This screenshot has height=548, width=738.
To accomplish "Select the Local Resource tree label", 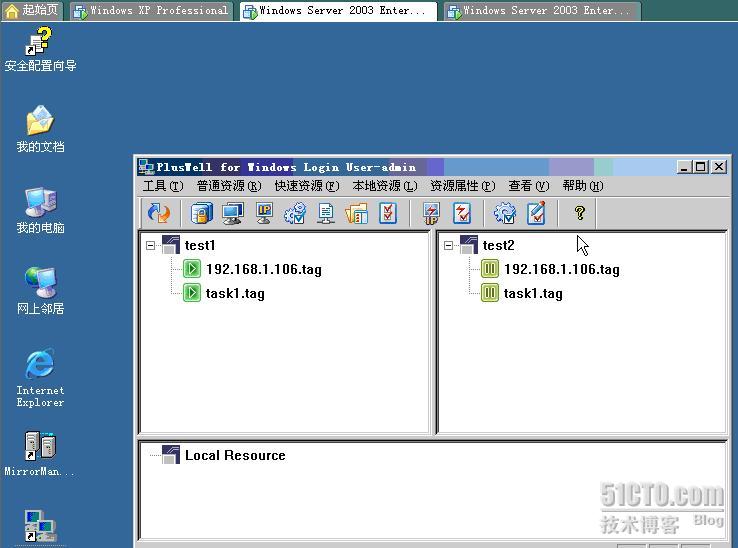I will [x=235, y=455].
